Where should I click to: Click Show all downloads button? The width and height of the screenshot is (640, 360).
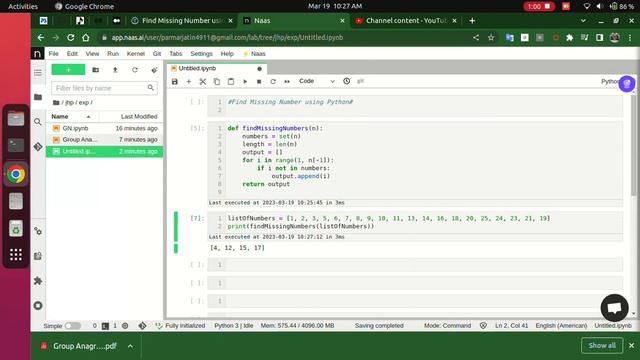coord(602,345)
